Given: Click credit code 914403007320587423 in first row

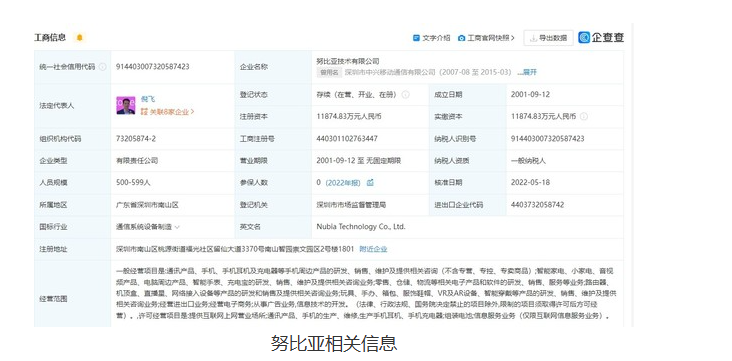Looking at the screenshot, I should click(153, 67).
